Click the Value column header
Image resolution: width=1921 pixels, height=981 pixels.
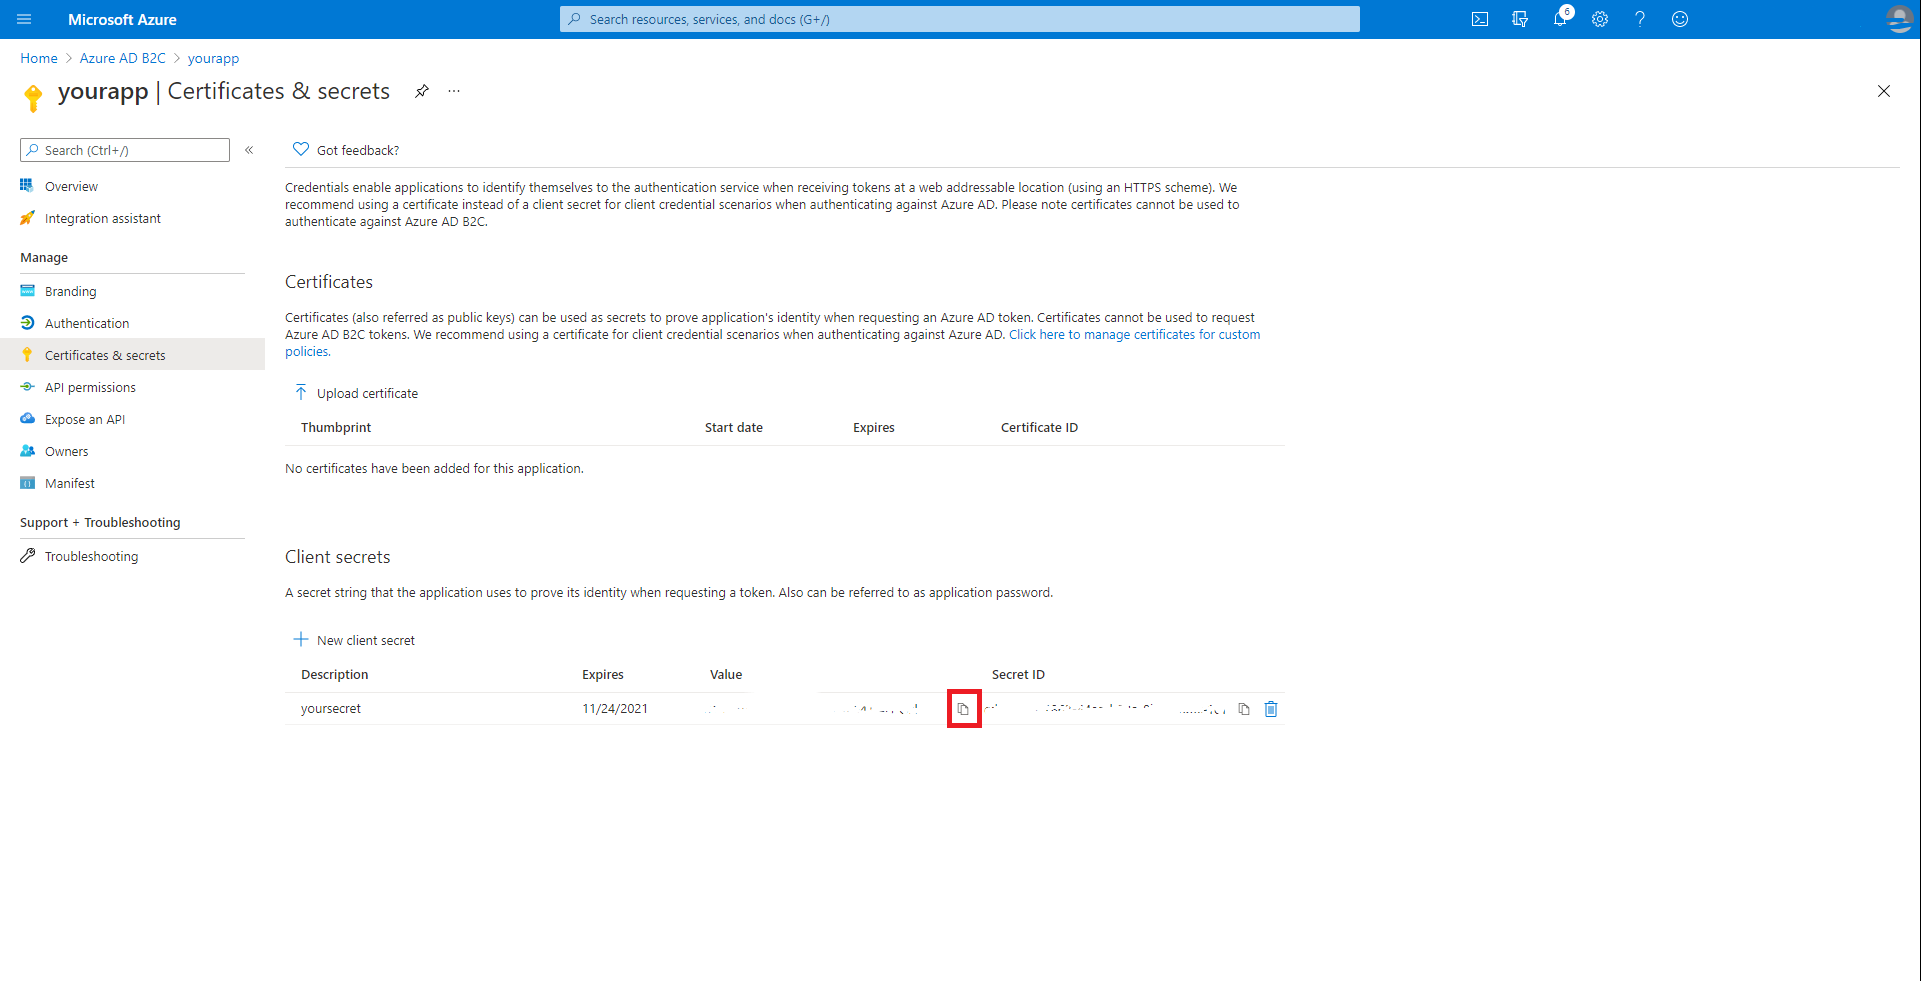(x=726, y=674)
